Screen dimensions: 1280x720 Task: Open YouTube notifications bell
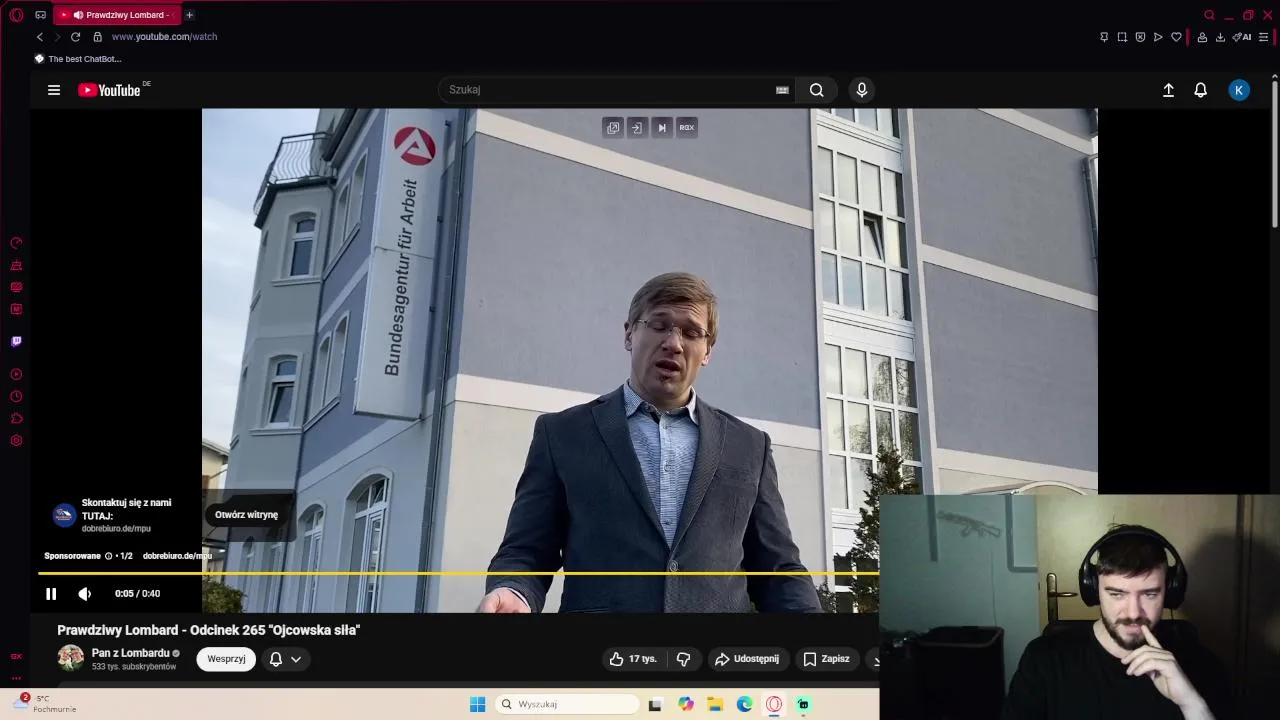tap(1201, 90)
